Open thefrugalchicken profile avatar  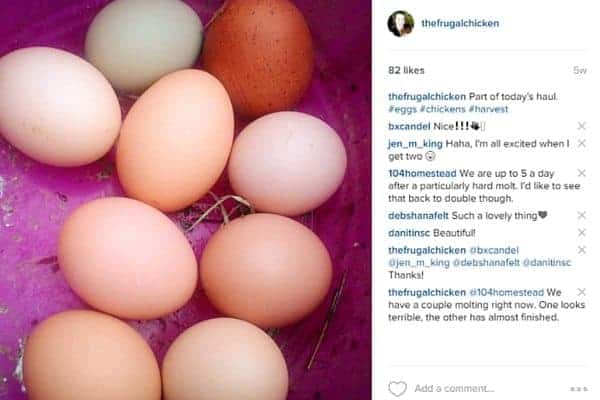[401, 23]
